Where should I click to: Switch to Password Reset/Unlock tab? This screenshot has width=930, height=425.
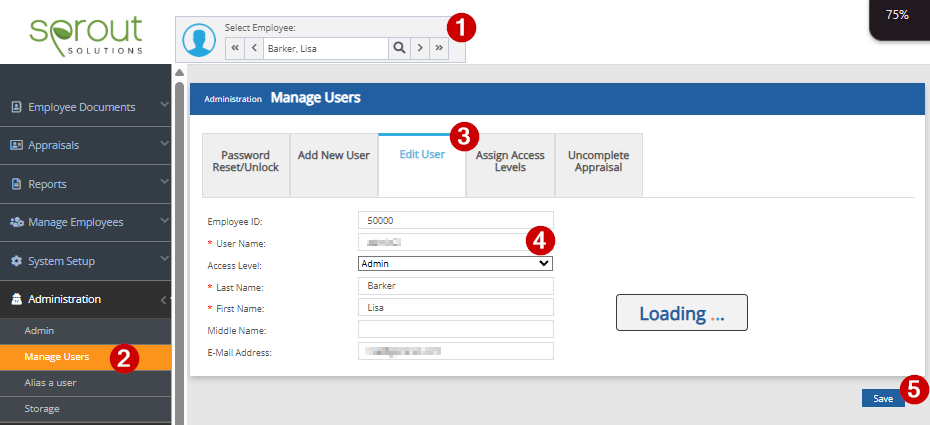coord(246,162)
